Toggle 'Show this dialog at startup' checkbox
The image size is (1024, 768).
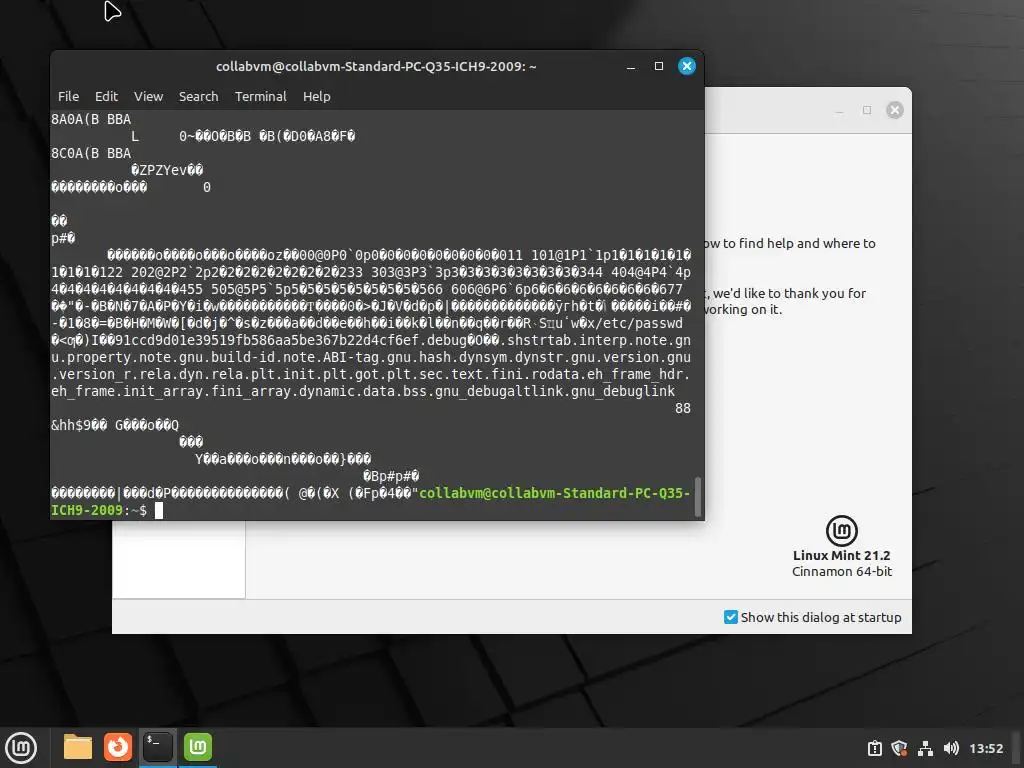tap(731, 617)
